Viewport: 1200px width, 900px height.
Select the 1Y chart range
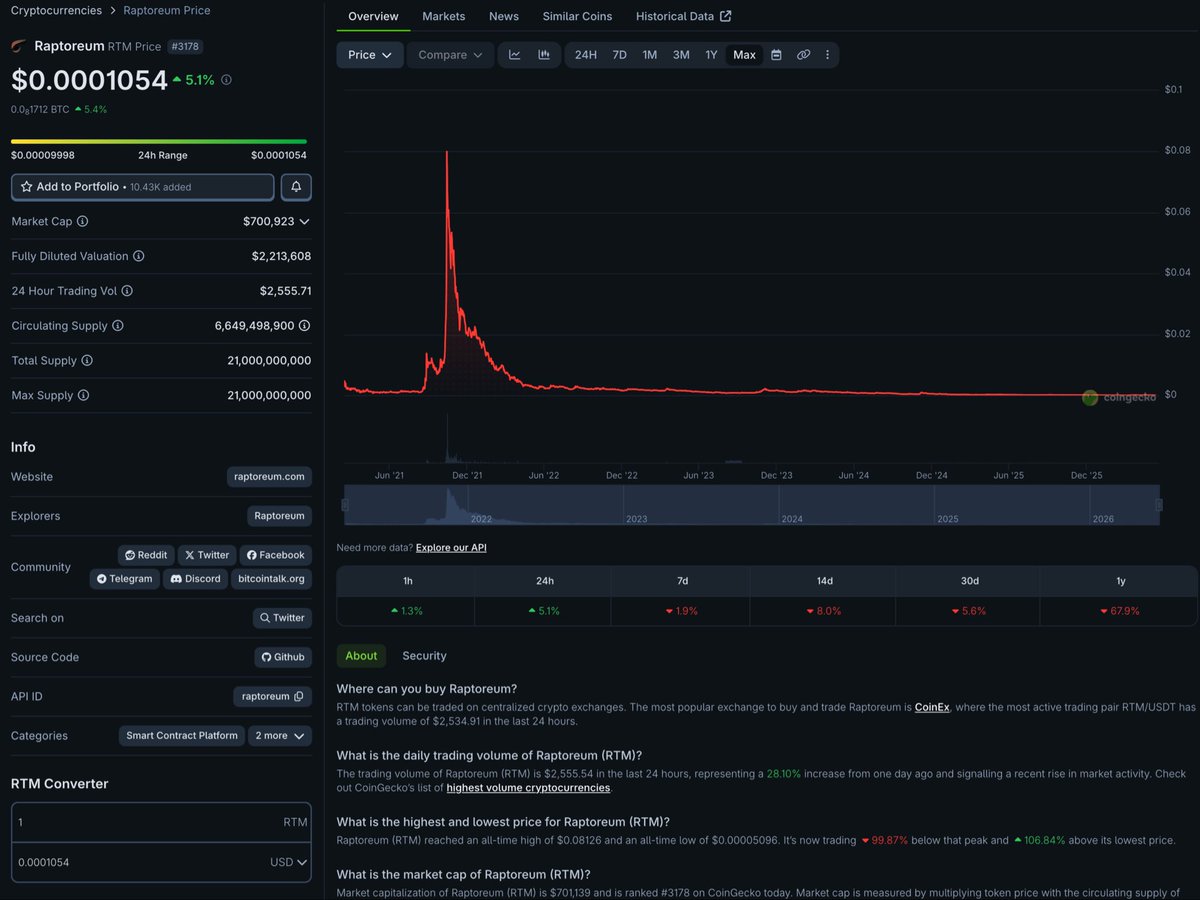(711, 55)
